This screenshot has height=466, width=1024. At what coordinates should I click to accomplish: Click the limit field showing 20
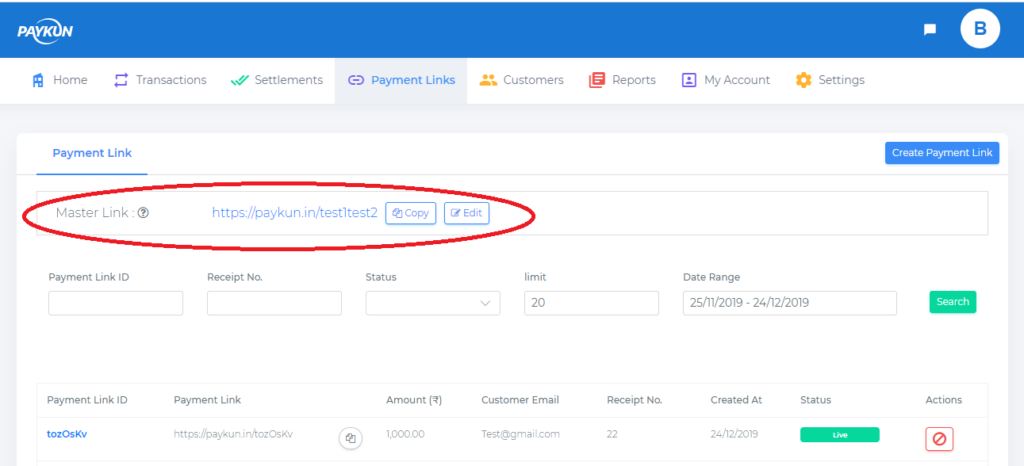click(592, 303)
